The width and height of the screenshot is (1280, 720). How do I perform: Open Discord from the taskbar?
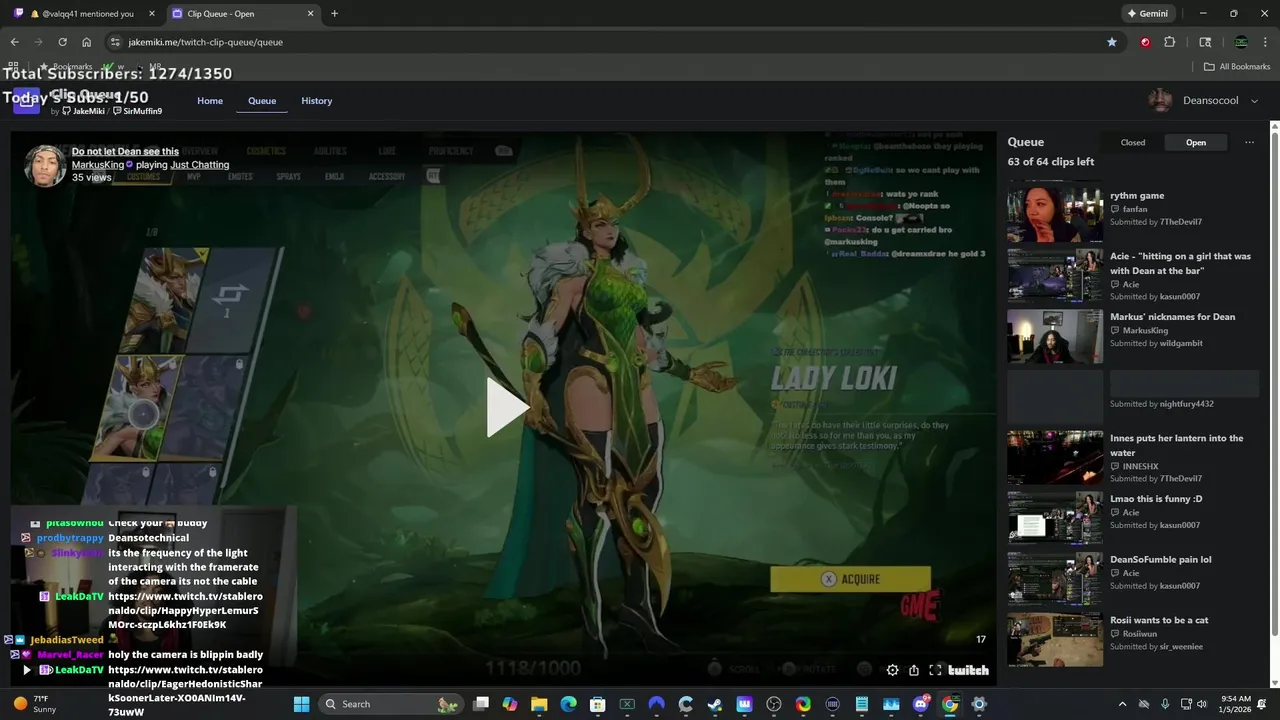921,704
